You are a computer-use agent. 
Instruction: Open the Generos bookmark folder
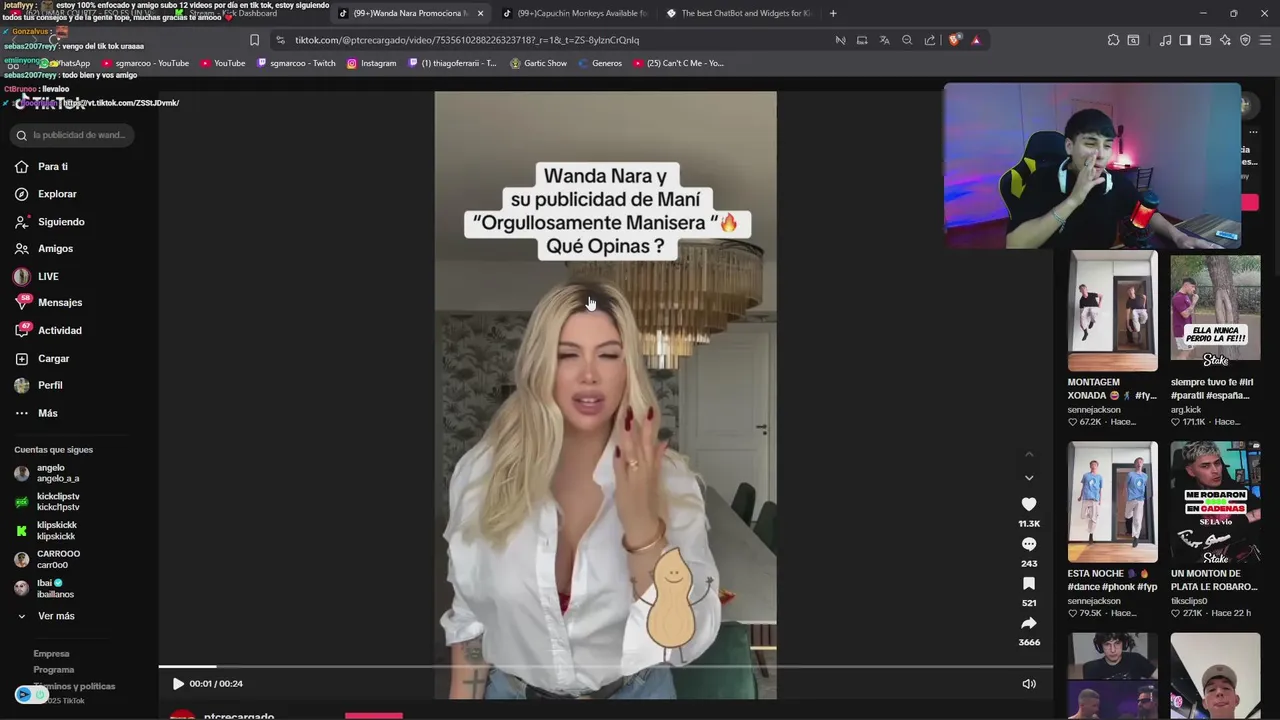click(600, 63)
